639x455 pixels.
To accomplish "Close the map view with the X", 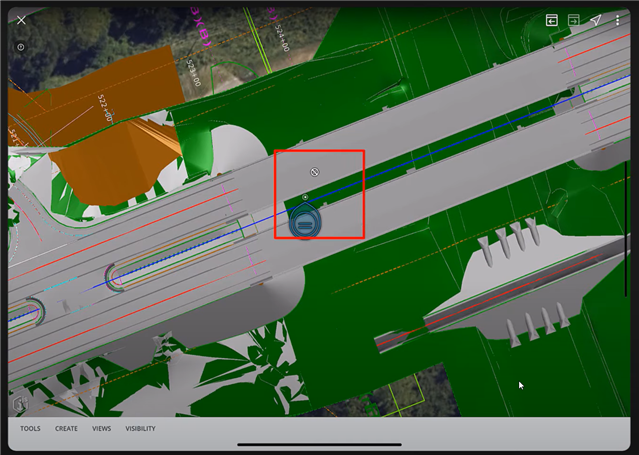I will (21, 20).
